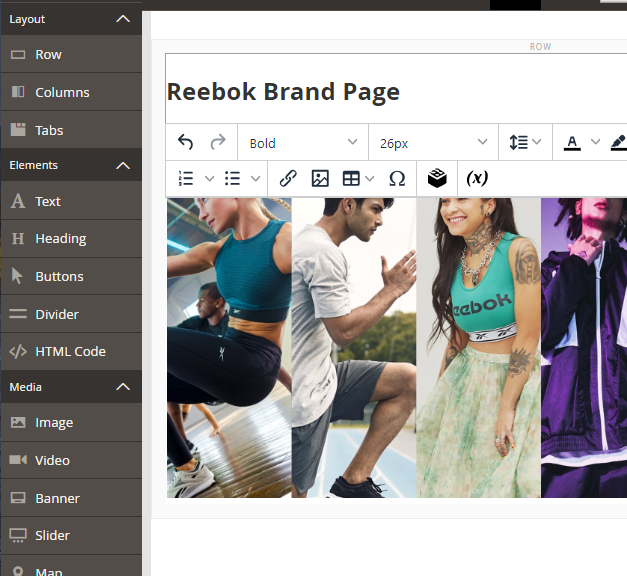
Task: Choose the Buttons element
Action: [x=71, y=276]
